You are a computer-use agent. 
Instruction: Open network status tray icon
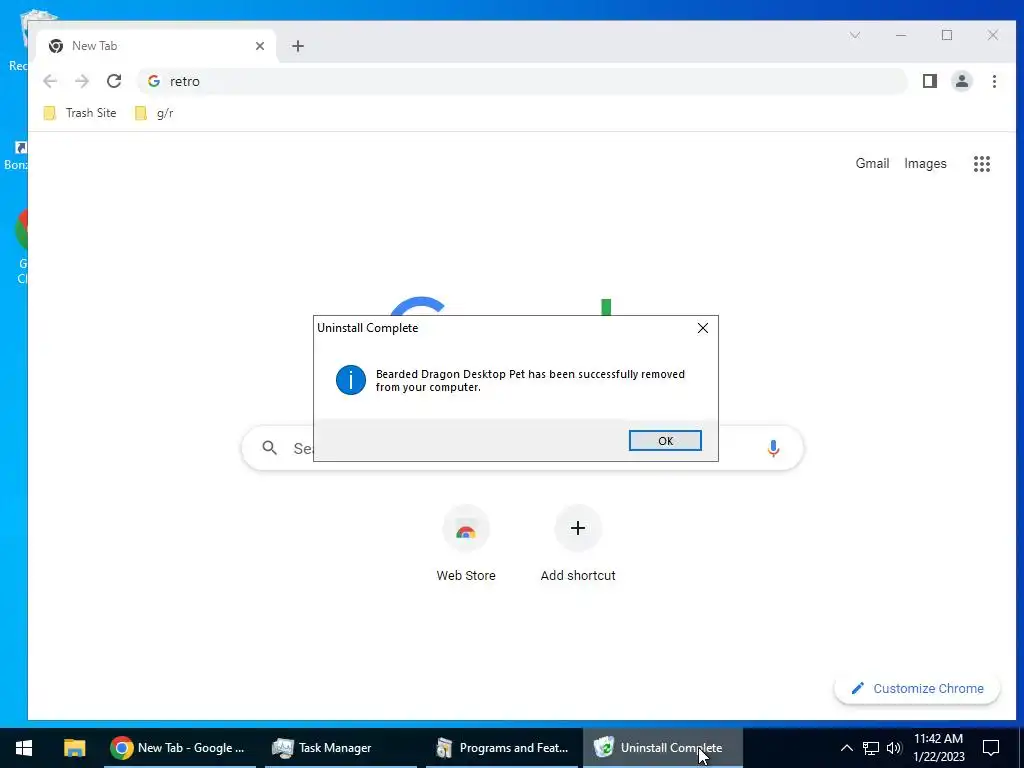[871, 748]
